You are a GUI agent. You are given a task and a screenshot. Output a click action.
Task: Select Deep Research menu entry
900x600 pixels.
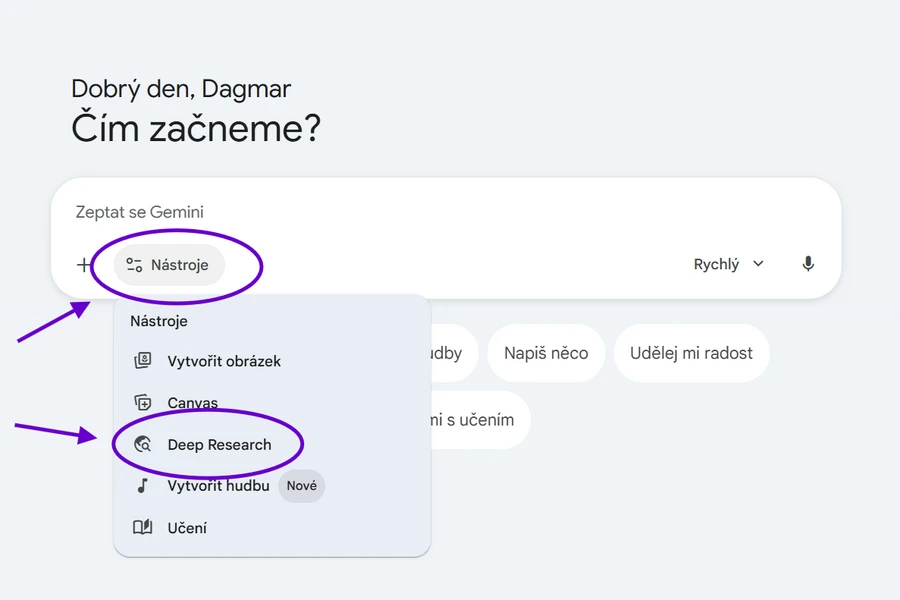pos(219,445)
